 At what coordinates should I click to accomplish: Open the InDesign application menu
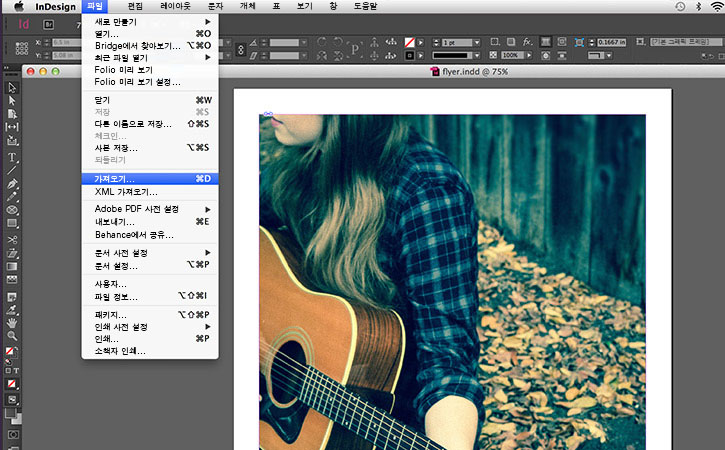(x=55, y=6)
